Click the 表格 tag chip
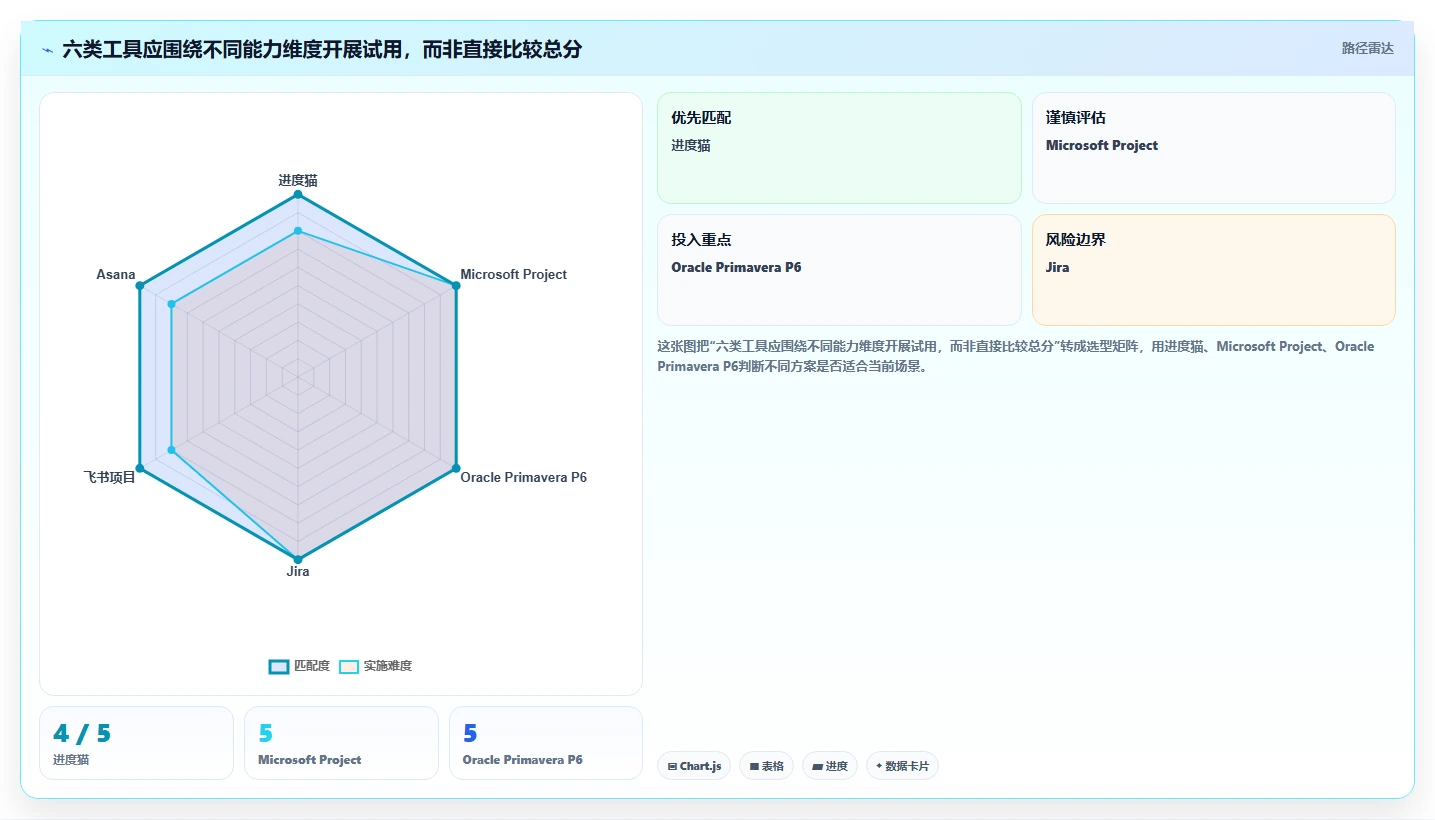The height and width of the screenshot is (820, 1435). click(x=766, y=766)
